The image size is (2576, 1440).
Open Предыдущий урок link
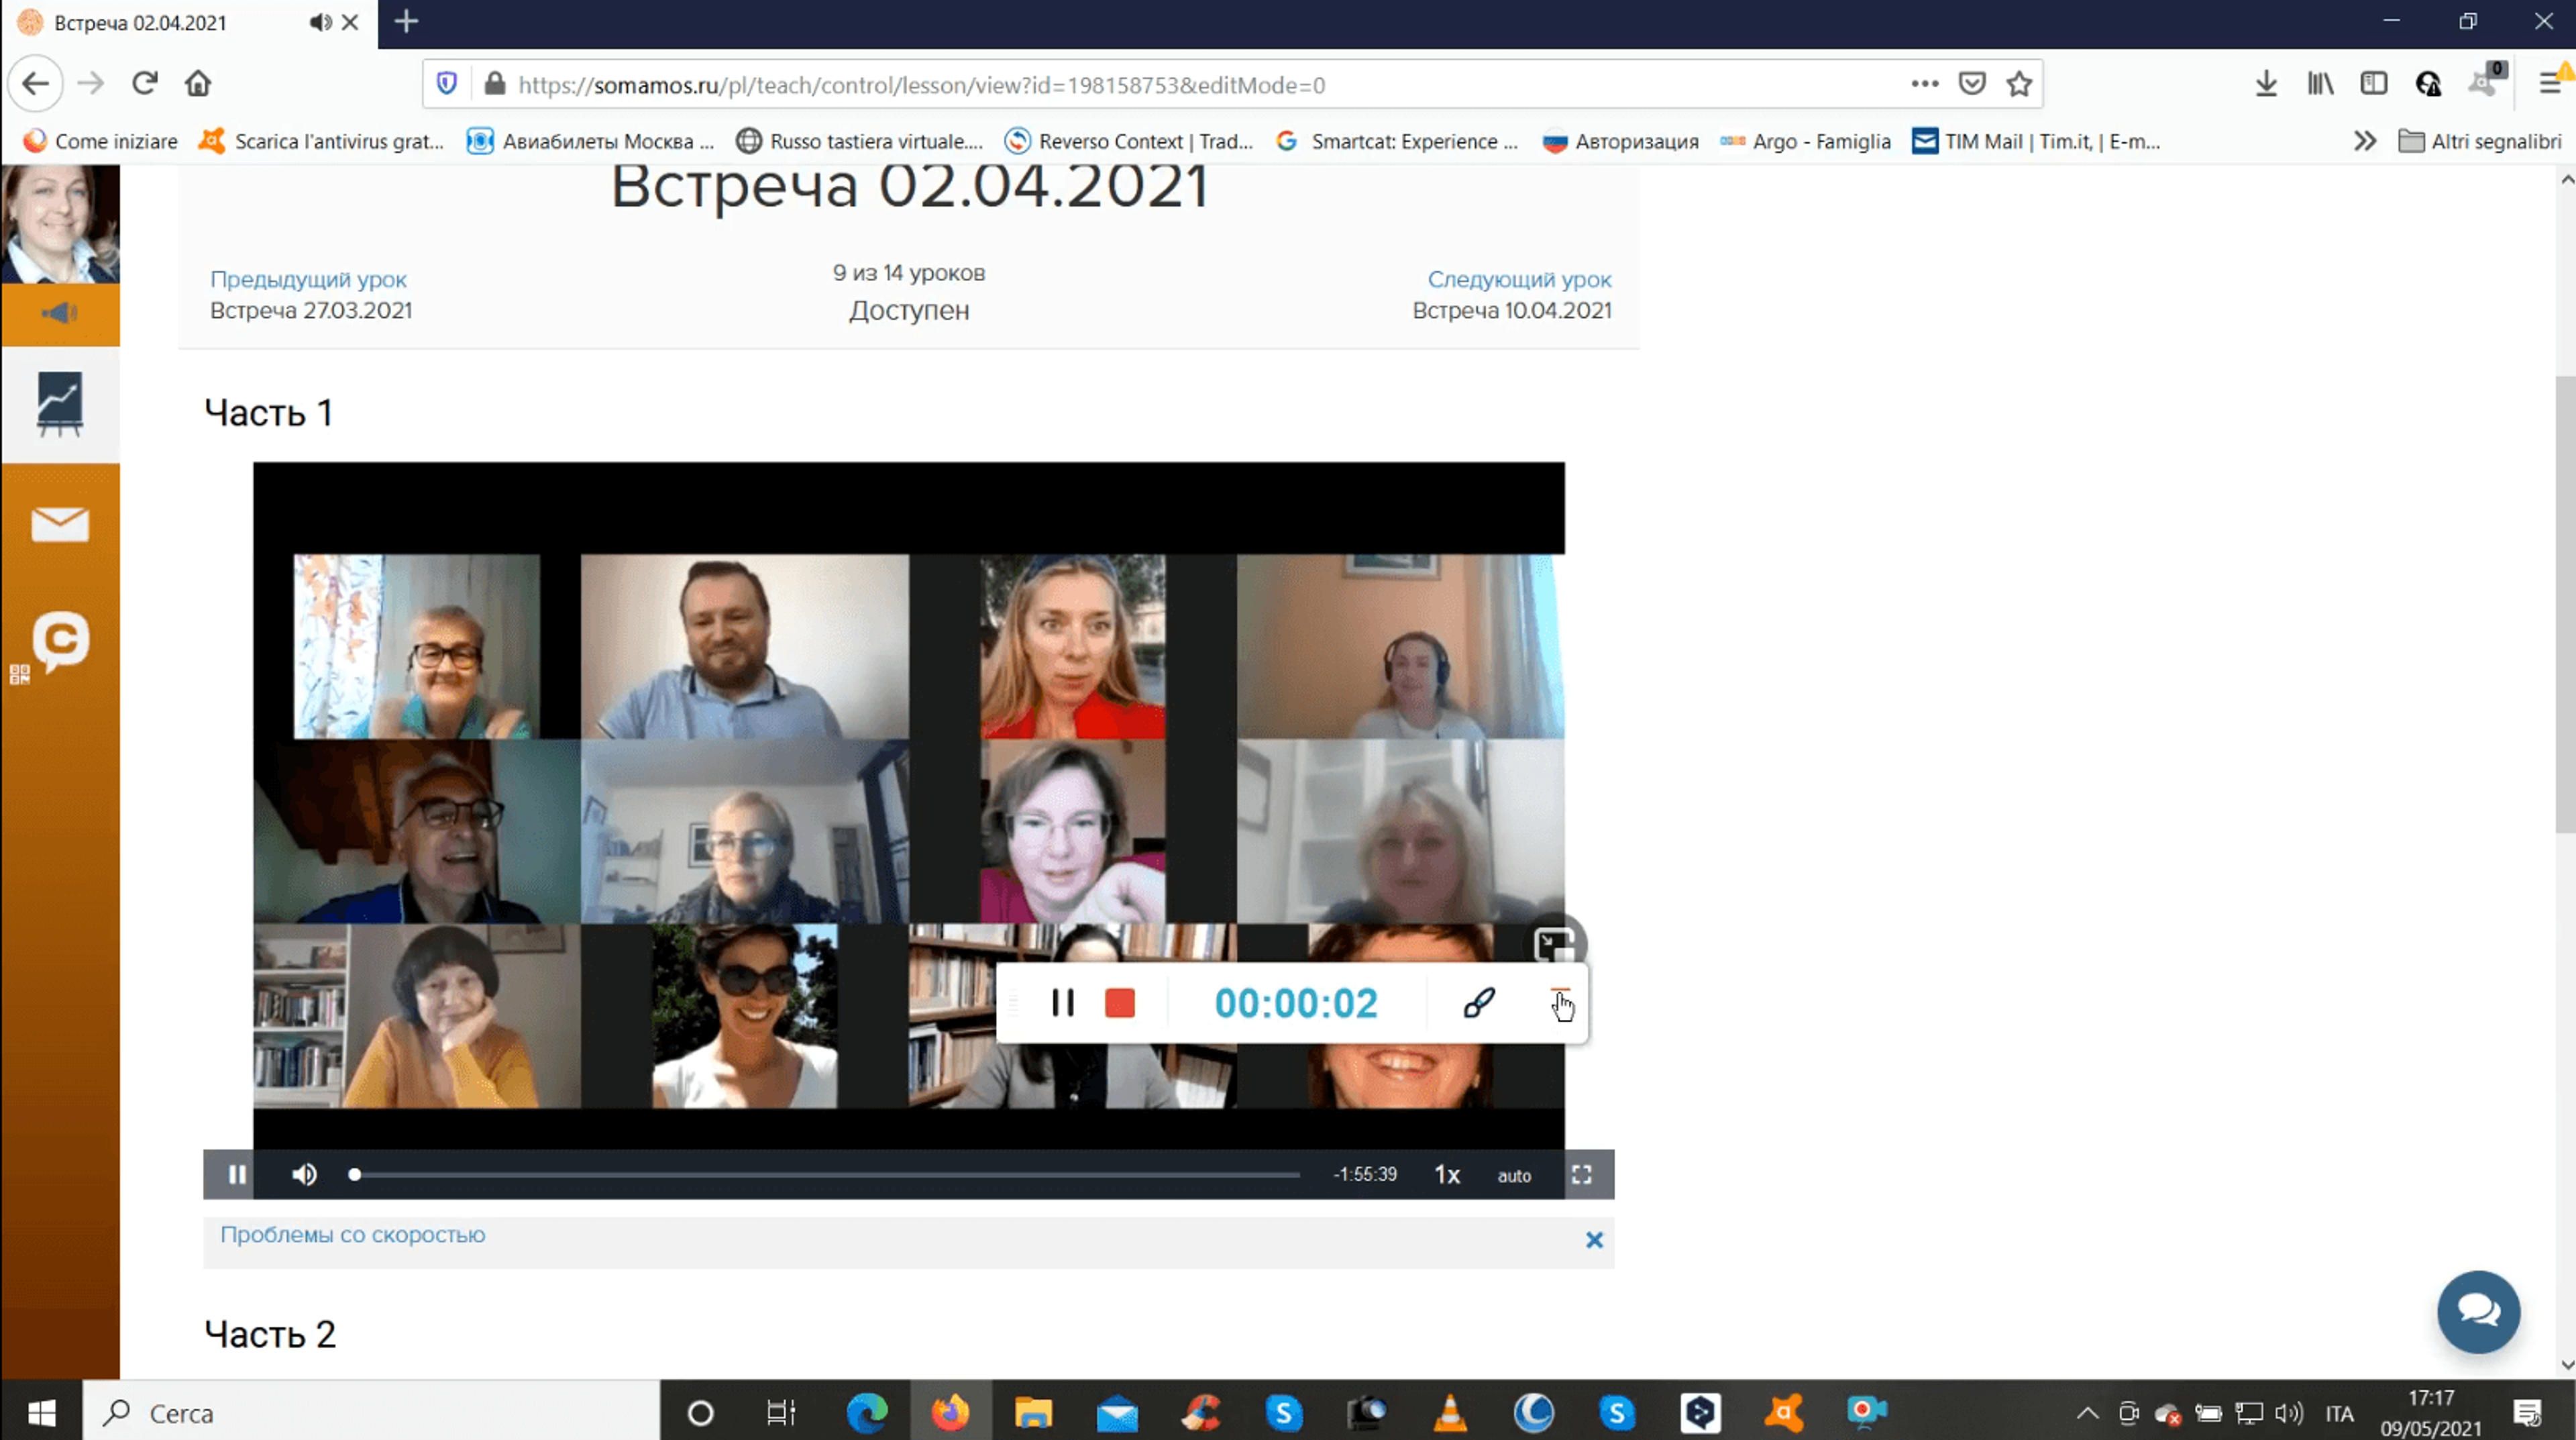point(308,279)
